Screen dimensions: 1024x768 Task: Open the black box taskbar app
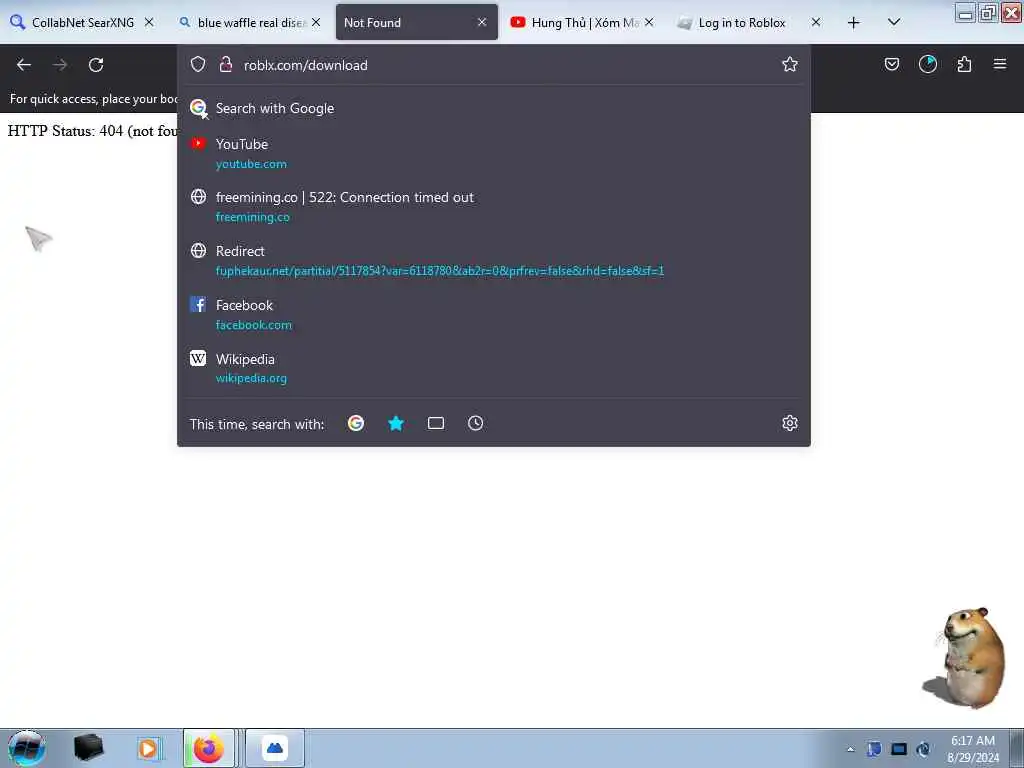pyautogui.click(x=88, y=748)
